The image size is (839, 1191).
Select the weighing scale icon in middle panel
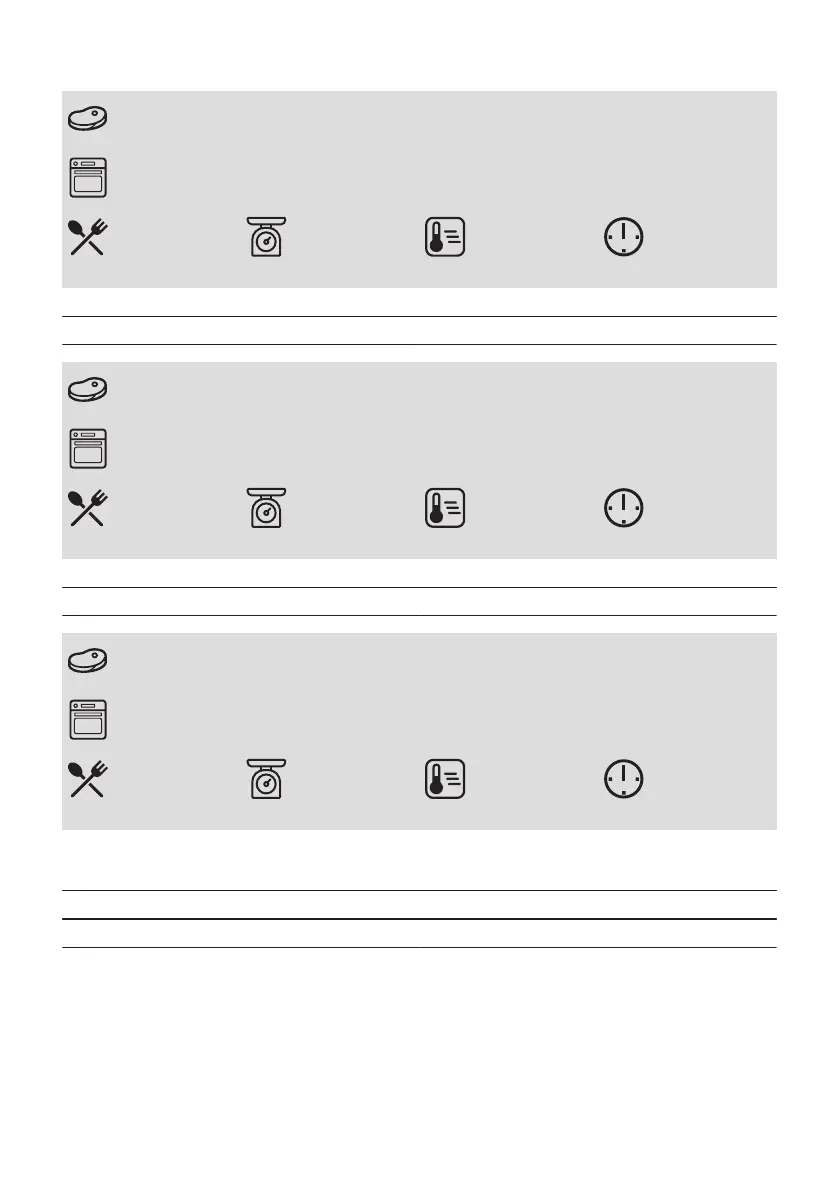pyautogui.click(x=267, y=508)
